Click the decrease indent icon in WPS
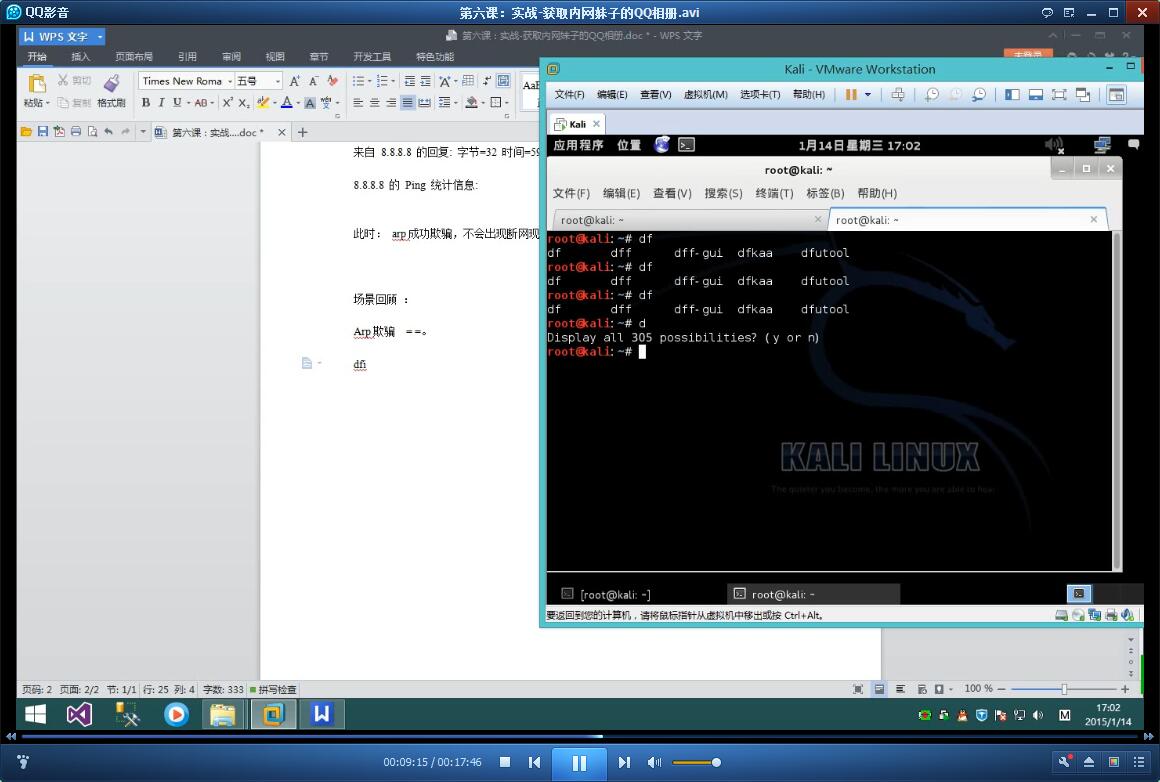1160x782 pixels. 409,81
